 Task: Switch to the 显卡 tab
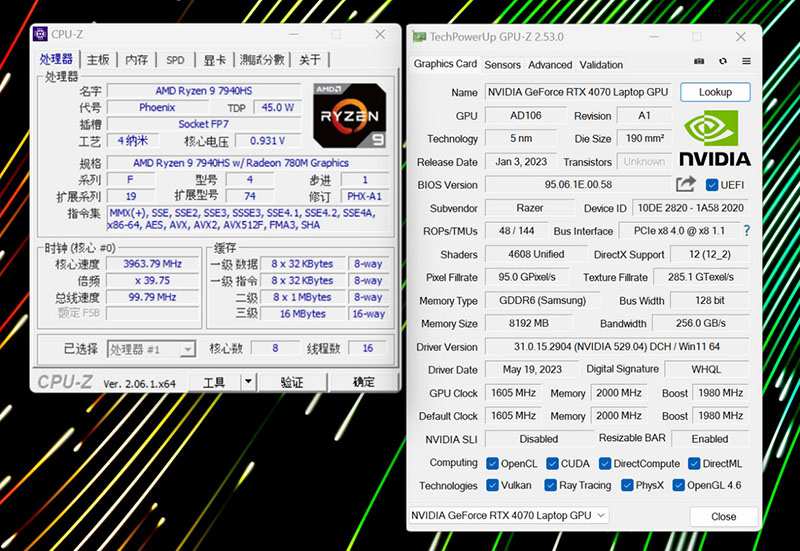click(214, 60)
